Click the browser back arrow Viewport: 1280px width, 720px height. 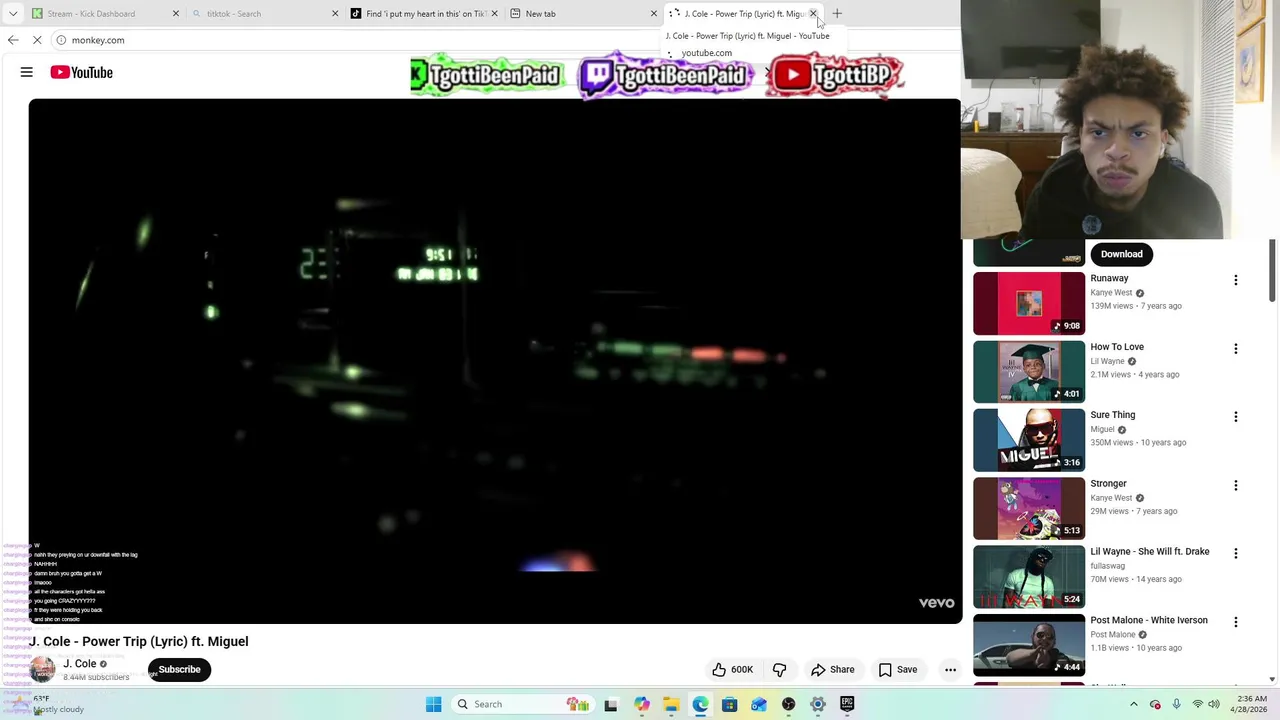pos(13,40)
